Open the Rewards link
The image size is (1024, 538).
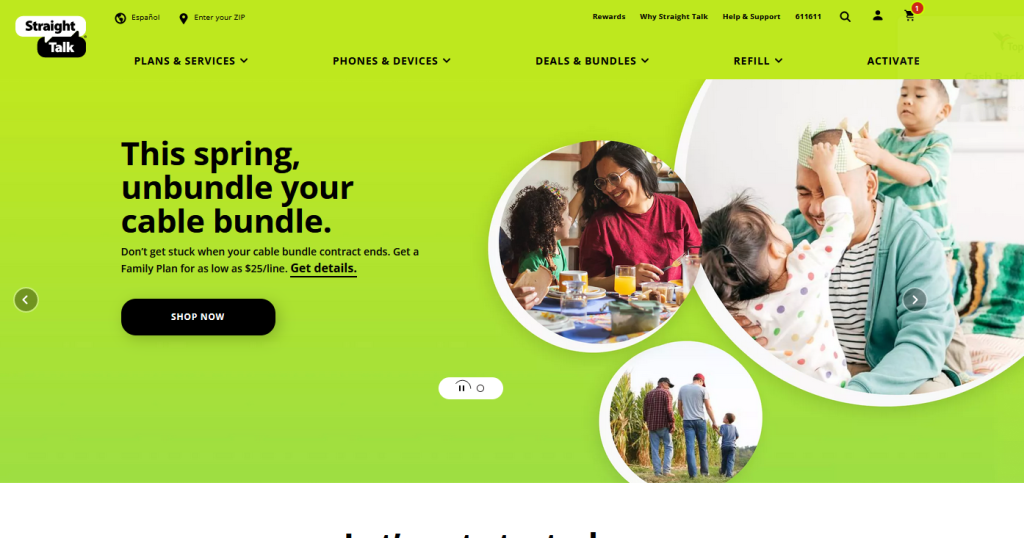coord(609,17)
